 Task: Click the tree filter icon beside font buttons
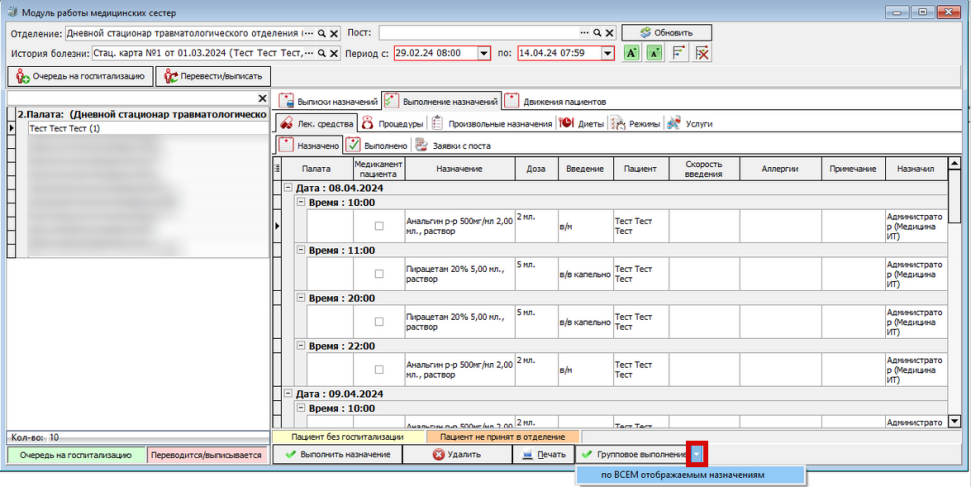(679, 53)
